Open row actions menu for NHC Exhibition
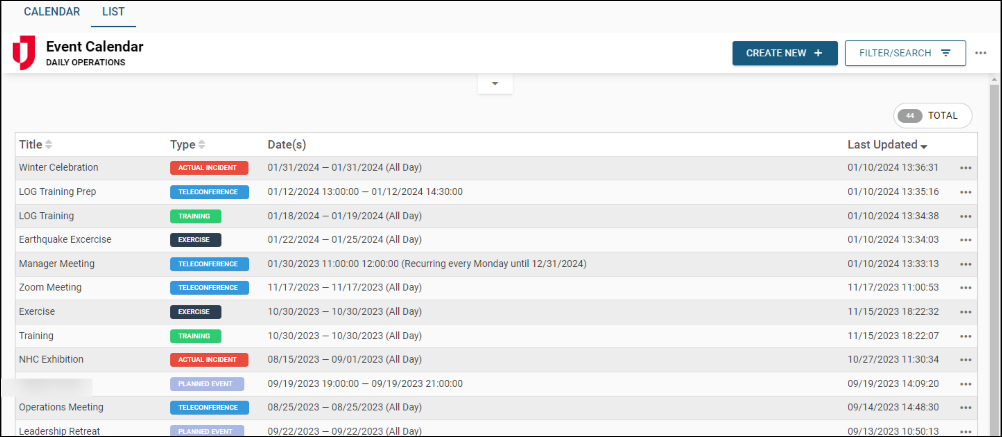 tap(965, 360)
